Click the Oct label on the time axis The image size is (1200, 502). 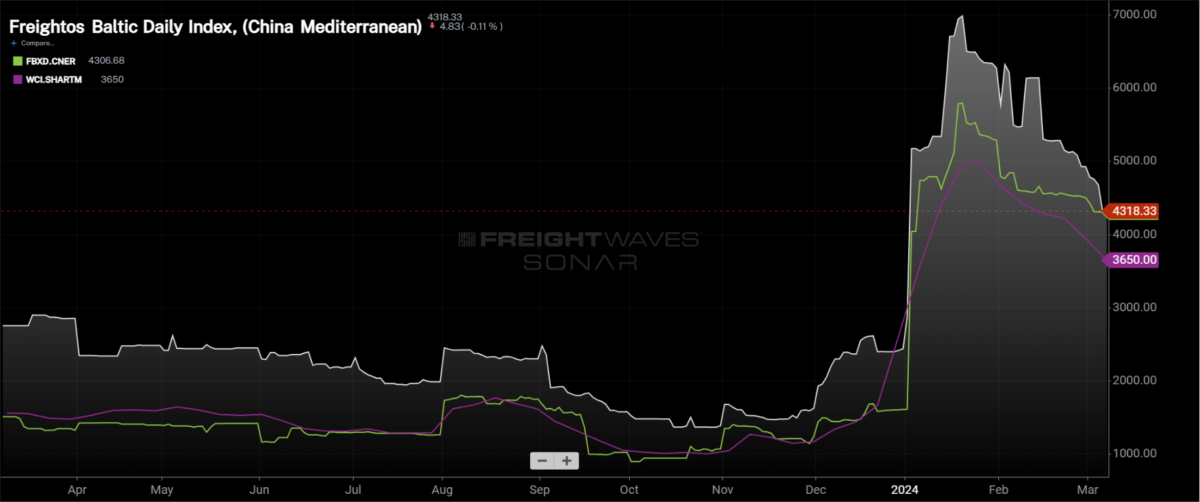pyautogui.click(x=631, y=491)
